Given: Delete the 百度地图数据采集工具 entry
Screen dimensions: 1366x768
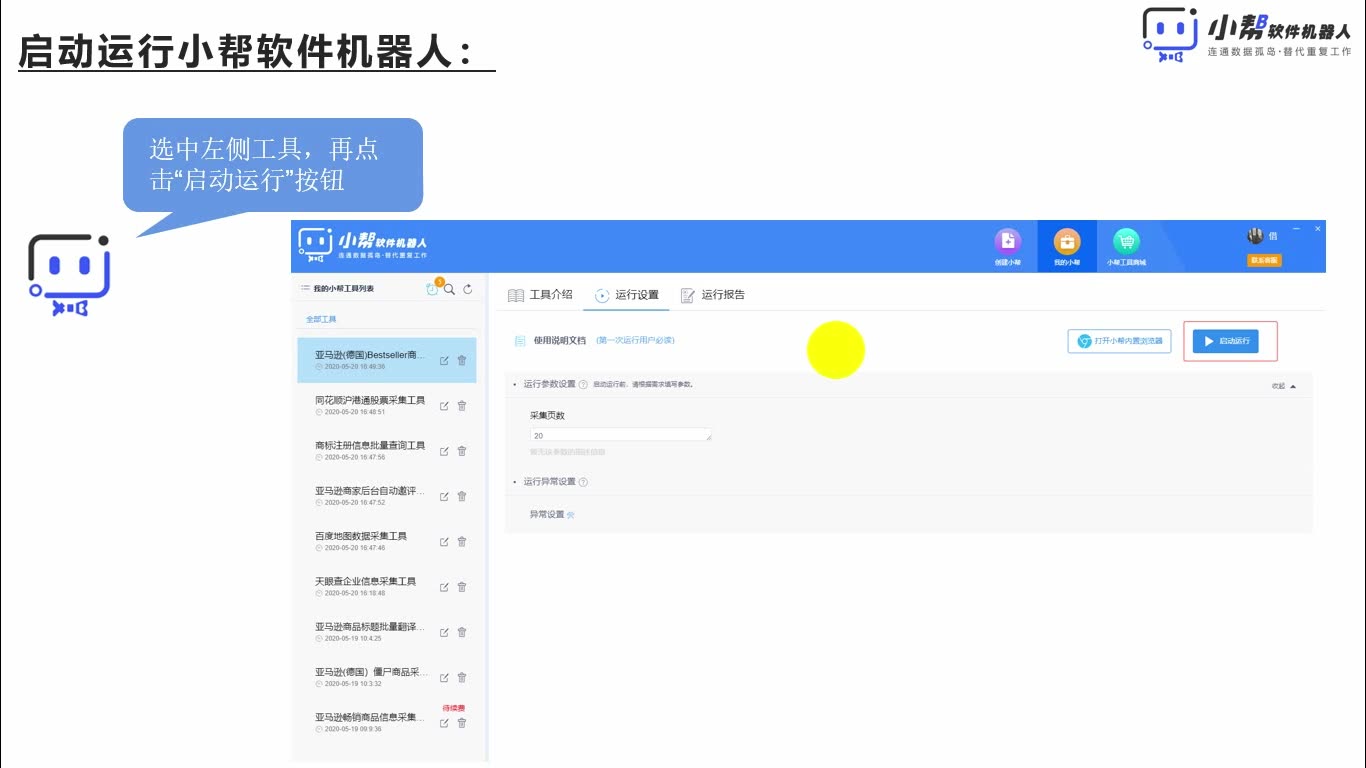Looking at the screenshot, I should 462,542.
